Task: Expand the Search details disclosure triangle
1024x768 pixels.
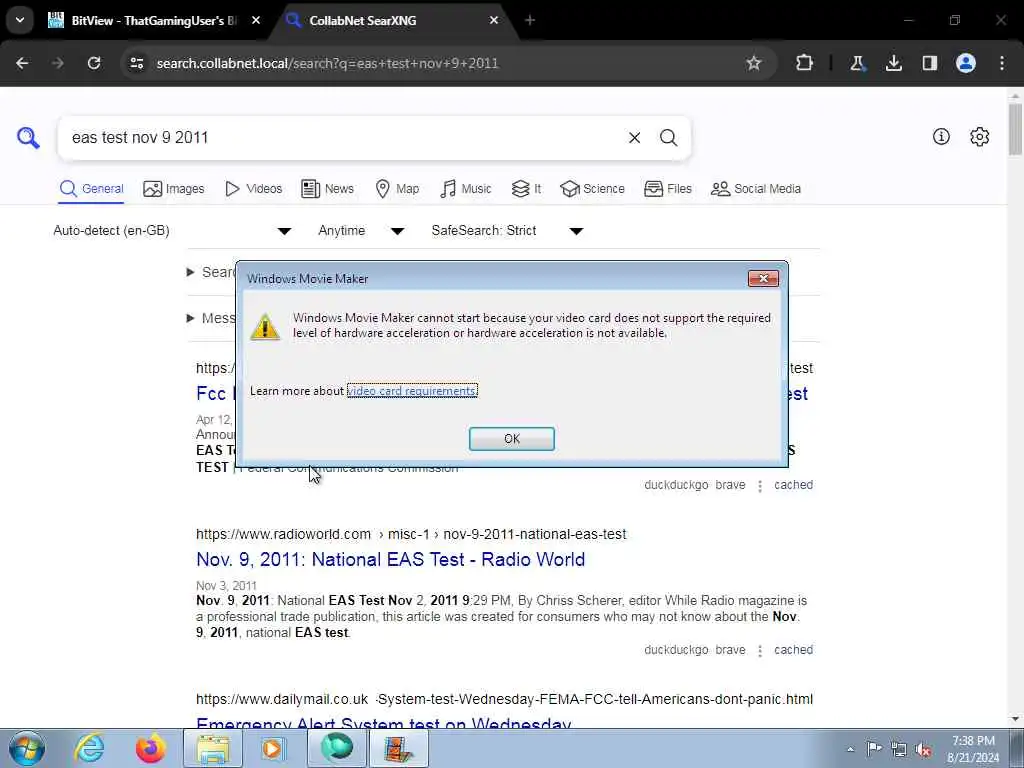Action: tap(190, 272)
